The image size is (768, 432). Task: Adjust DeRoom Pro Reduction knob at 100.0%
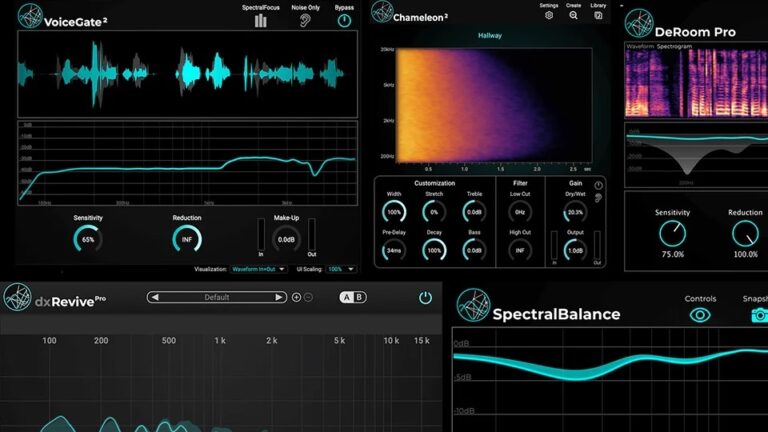(x=745, y=234)
